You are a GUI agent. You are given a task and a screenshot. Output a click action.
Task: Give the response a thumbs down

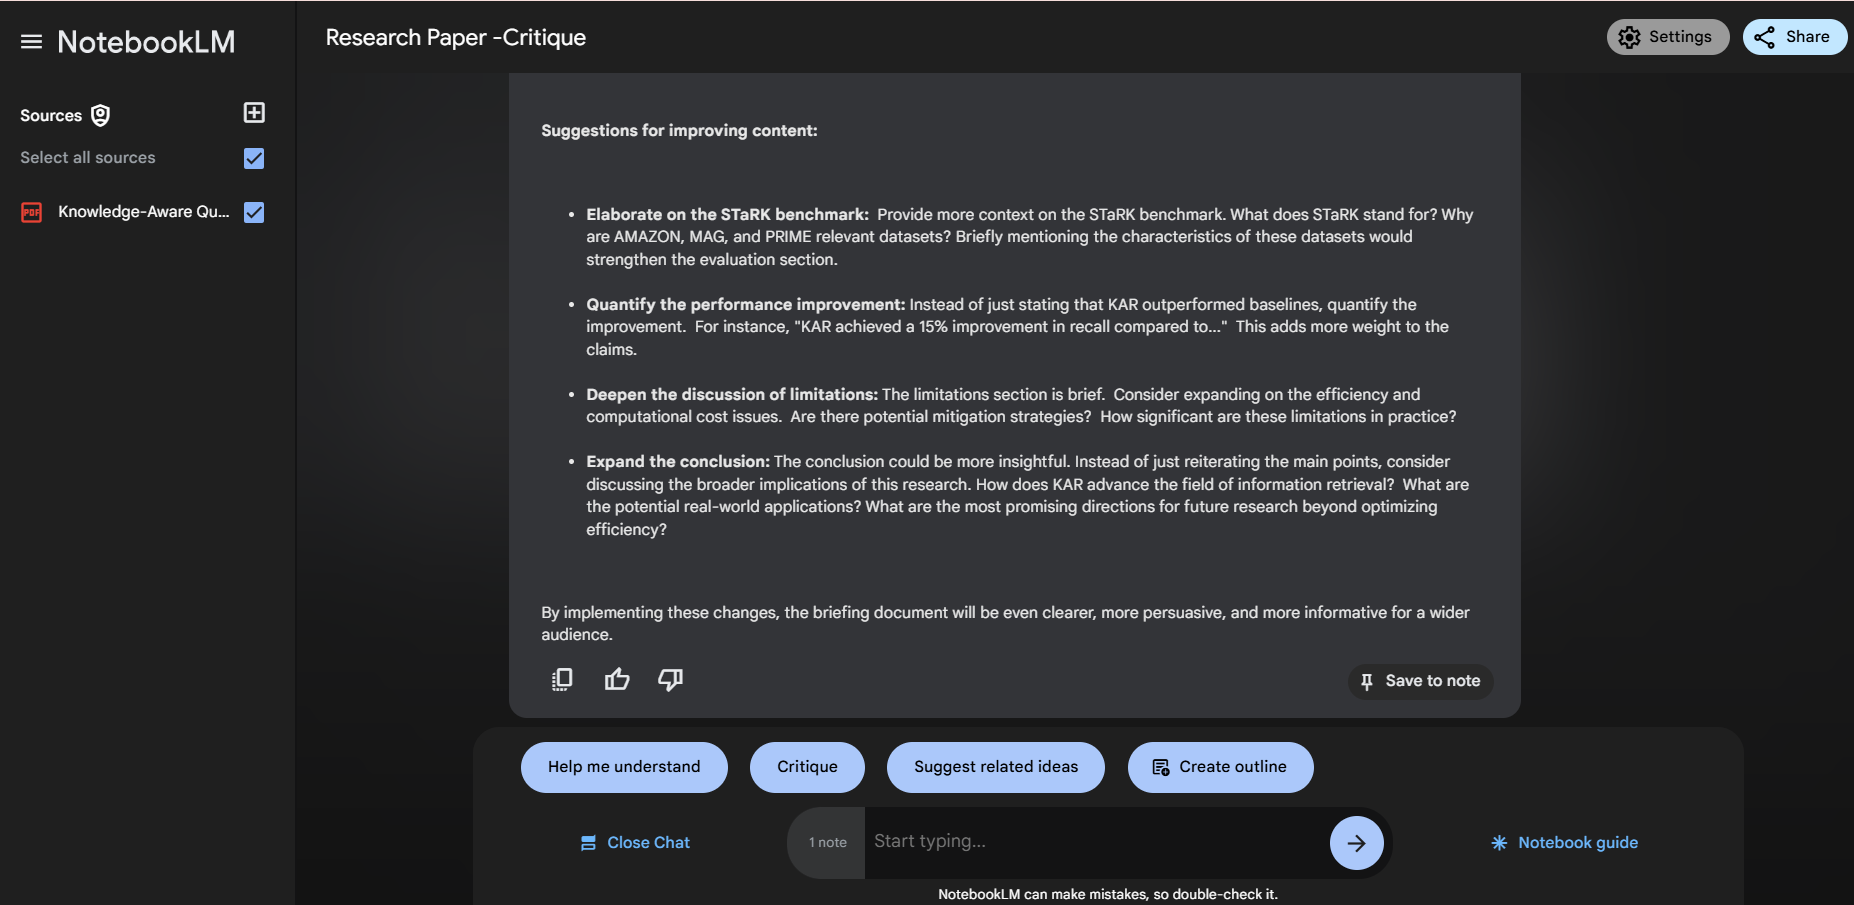(x=670, y=680)
